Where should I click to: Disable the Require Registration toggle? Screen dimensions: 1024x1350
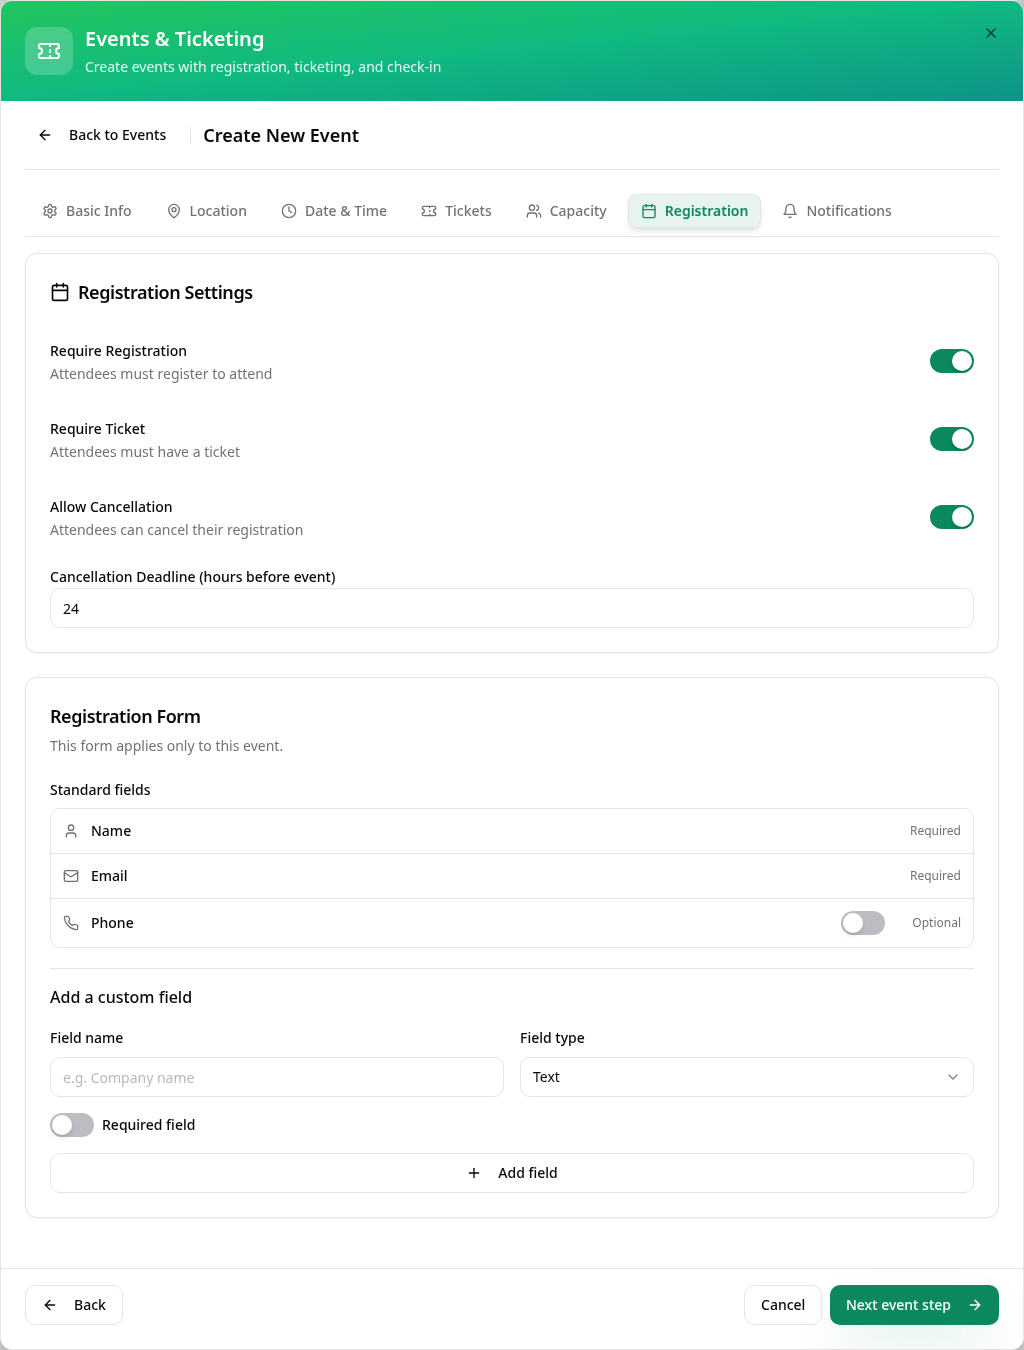(x=952, y=361)
